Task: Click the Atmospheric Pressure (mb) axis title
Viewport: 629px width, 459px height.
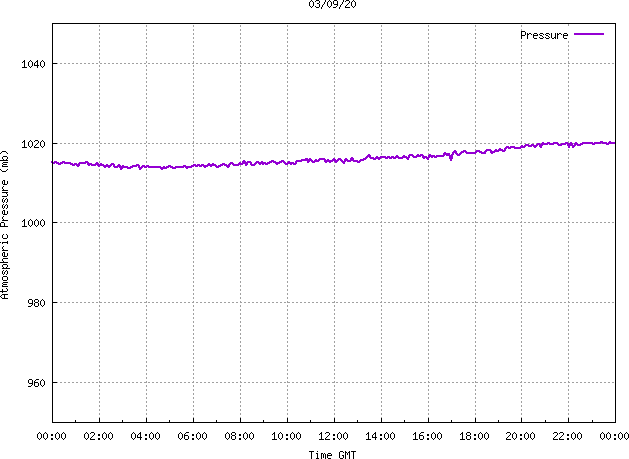Action: click(5, 225)
